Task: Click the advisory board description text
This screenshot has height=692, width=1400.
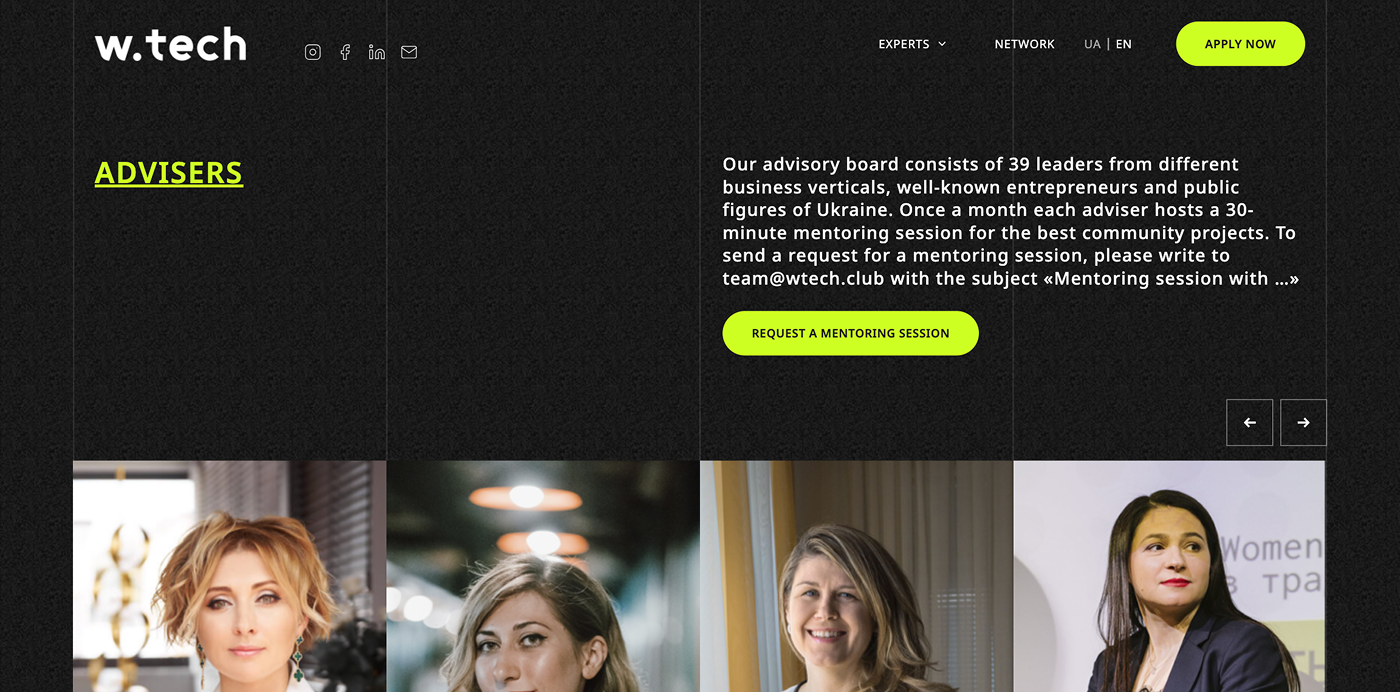Action: pyautogui.click(x=1011, y=221)
